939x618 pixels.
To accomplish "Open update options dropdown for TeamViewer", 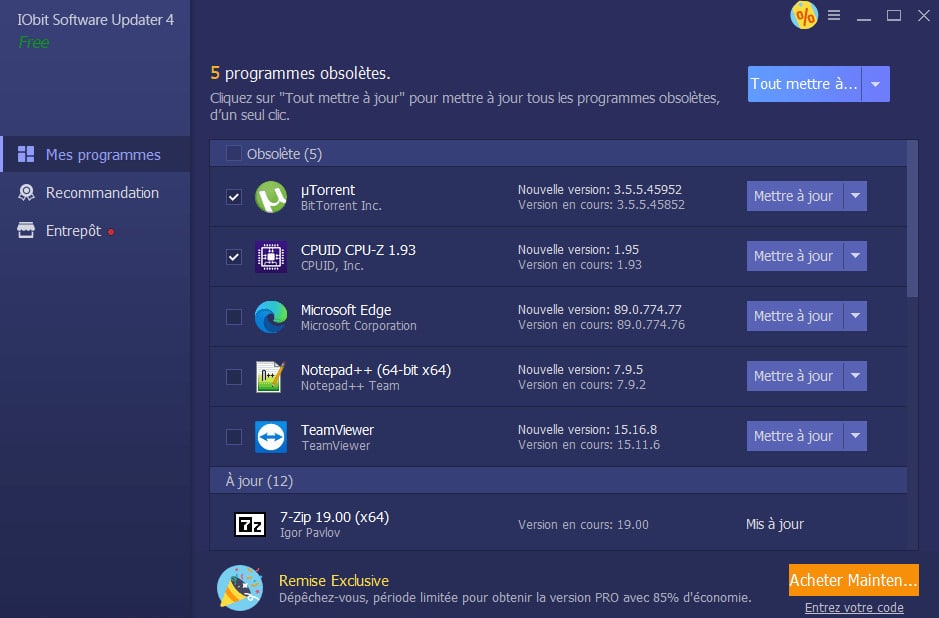I will click(x=855, y=435).
